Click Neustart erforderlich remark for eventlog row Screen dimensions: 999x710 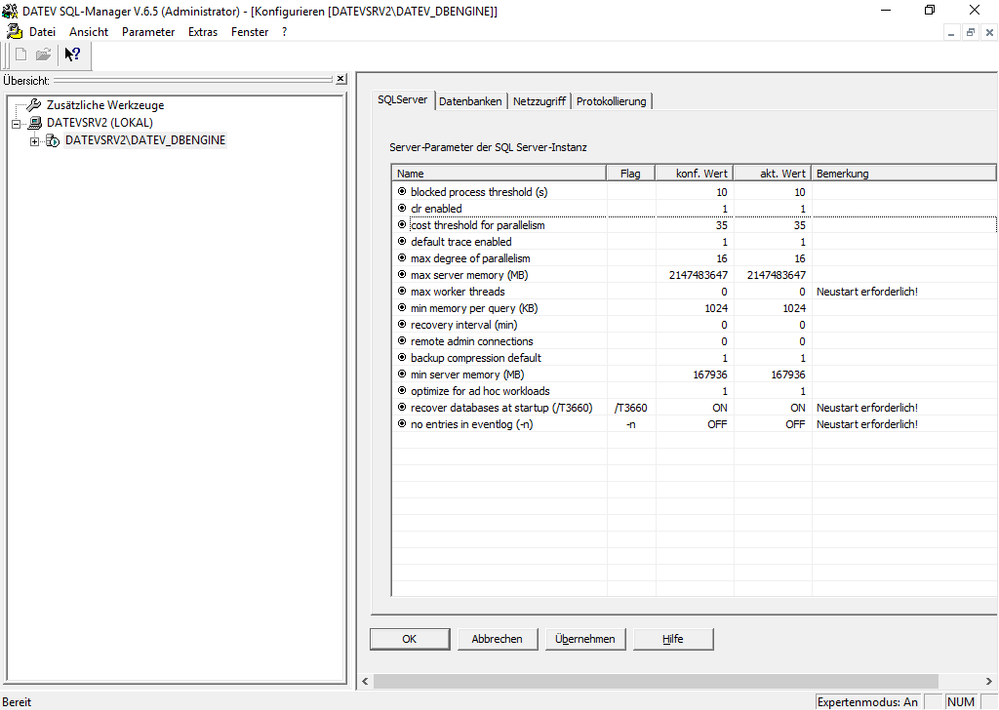pyautogui.click(x=867, y=424)
